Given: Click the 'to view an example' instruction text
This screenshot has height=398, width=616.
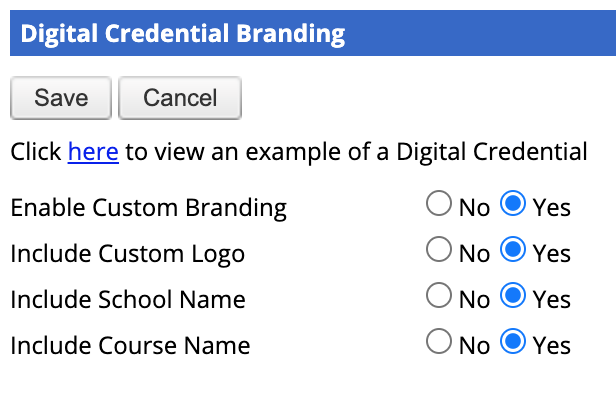Looking at the screenshot, I should pos(233,152).
